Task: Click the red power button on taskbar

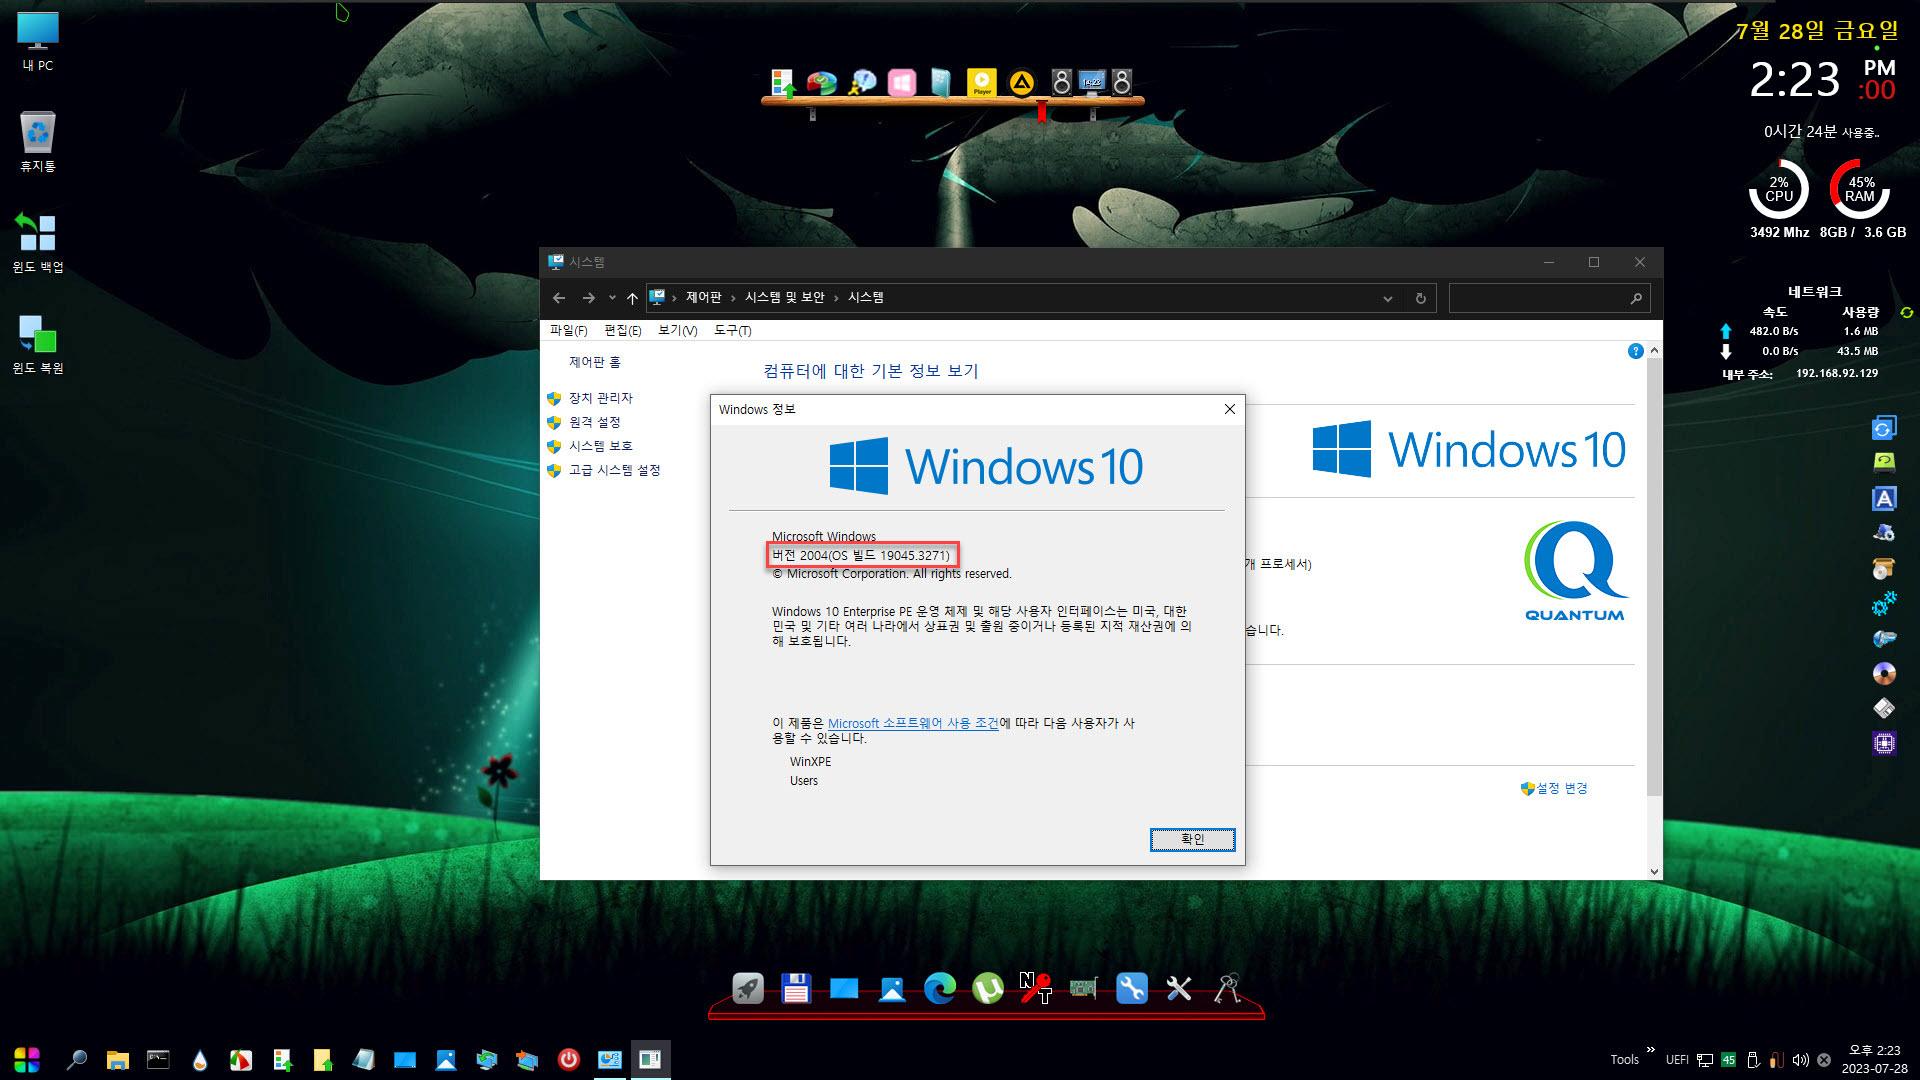Action: 569,1060
